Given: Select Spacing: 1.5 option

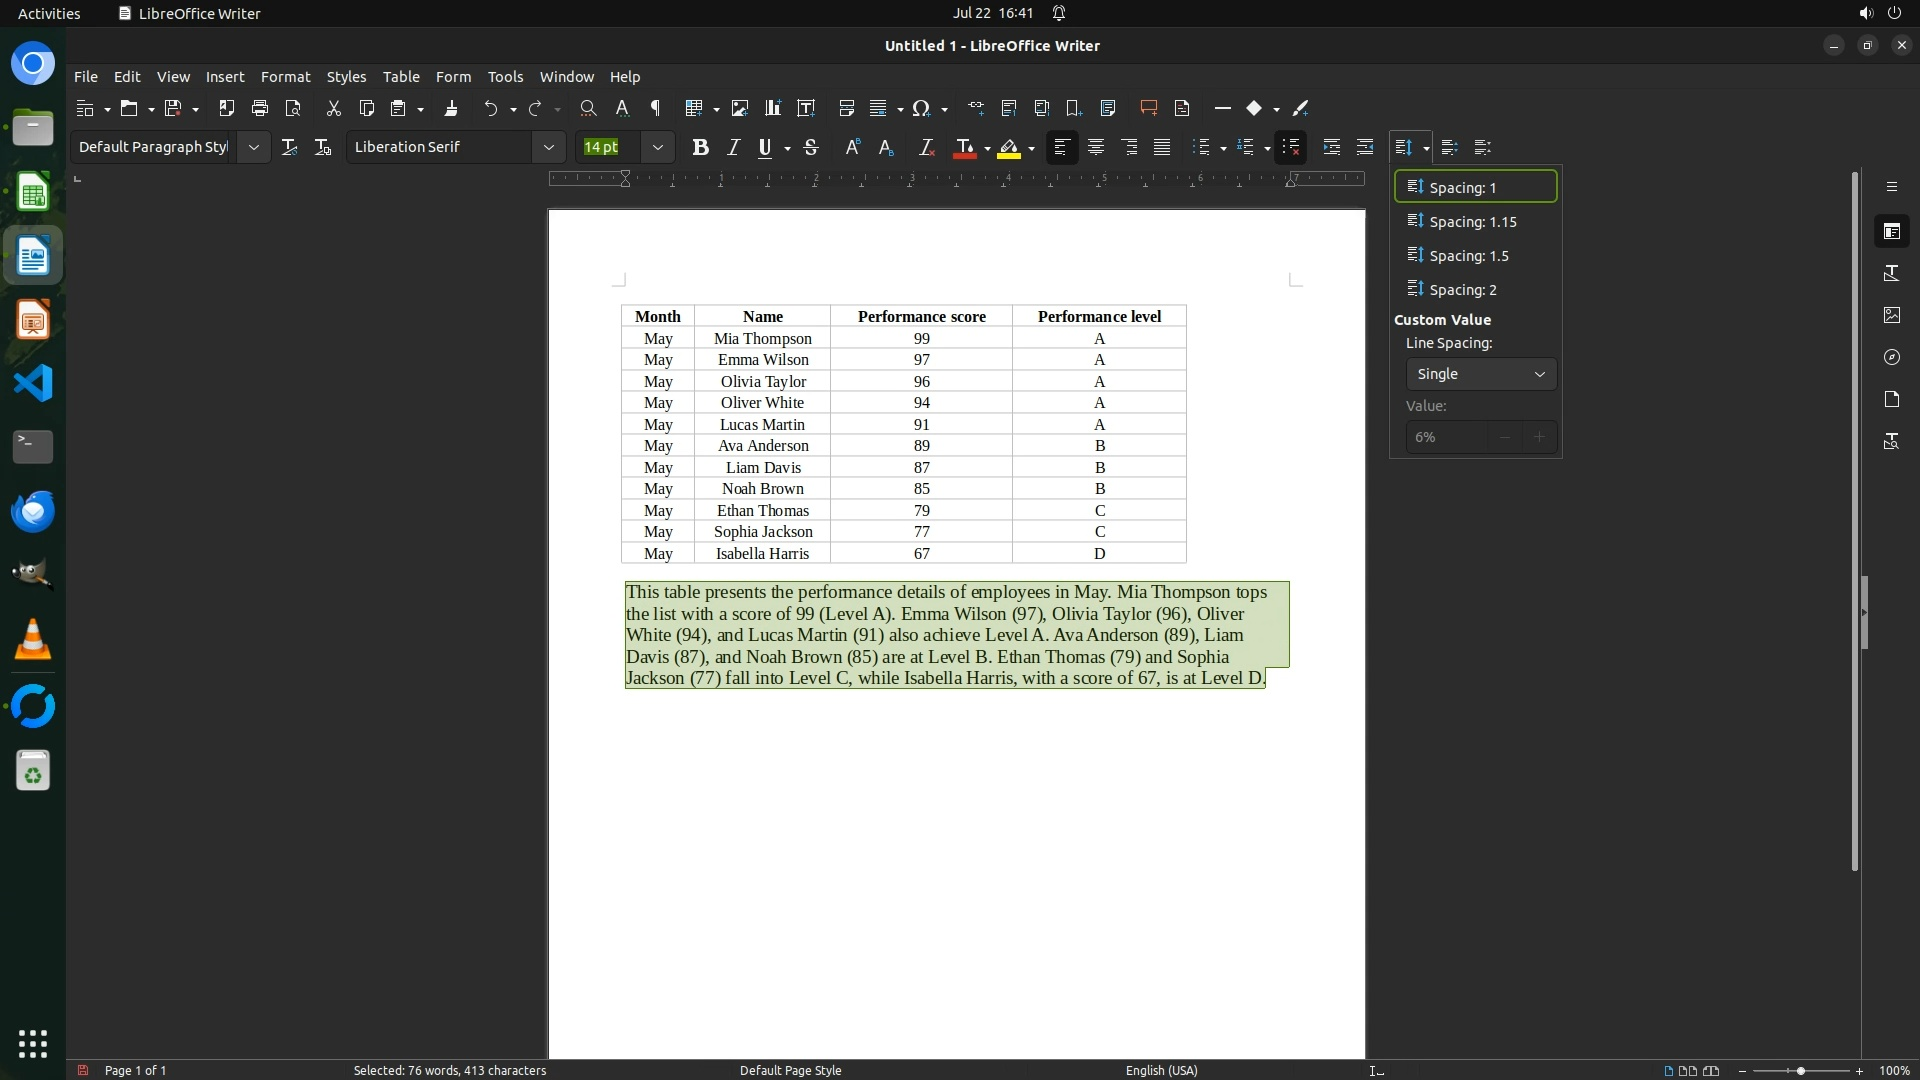Looking at the screenshot, I should click(x=1468, y=256).
